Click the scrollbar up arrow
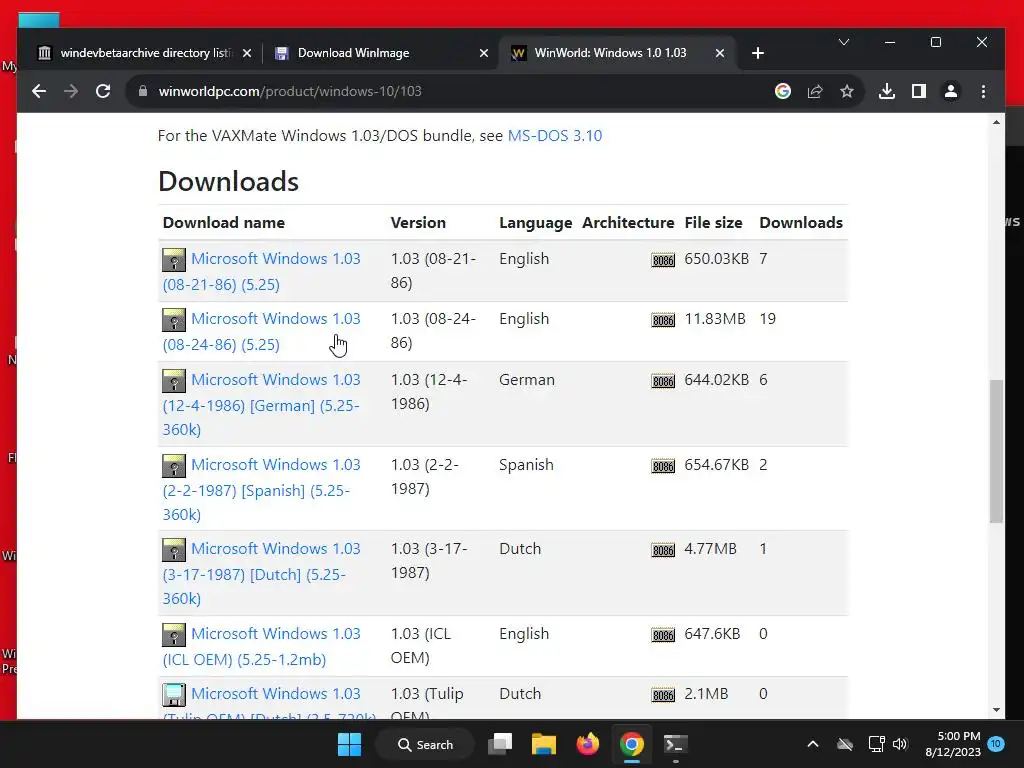 [996, 122]
